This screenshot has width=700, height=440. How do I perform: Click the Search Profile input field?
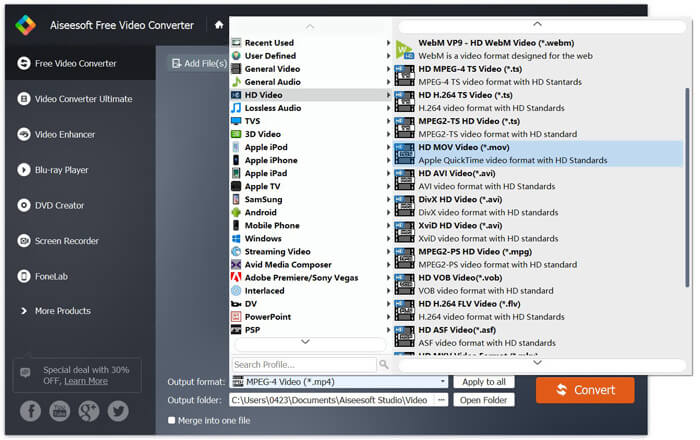[304, 365]
